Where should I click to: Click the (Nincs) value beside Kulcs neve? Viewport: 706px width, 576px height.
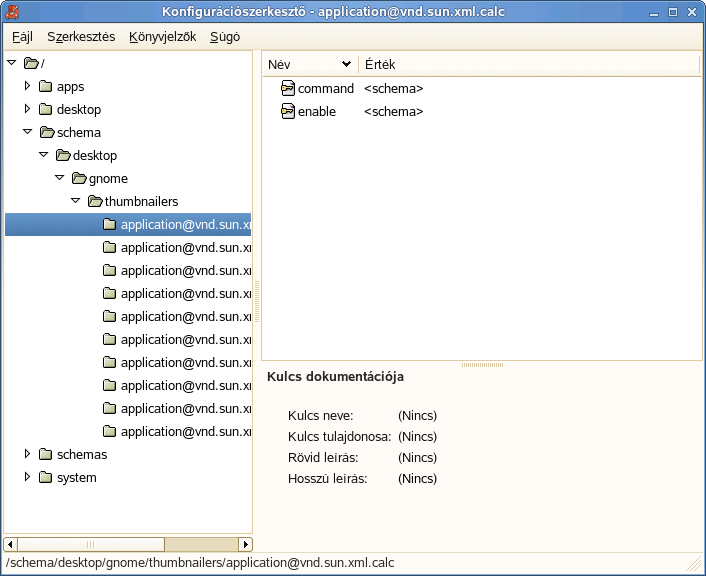(x=417, y=415)
